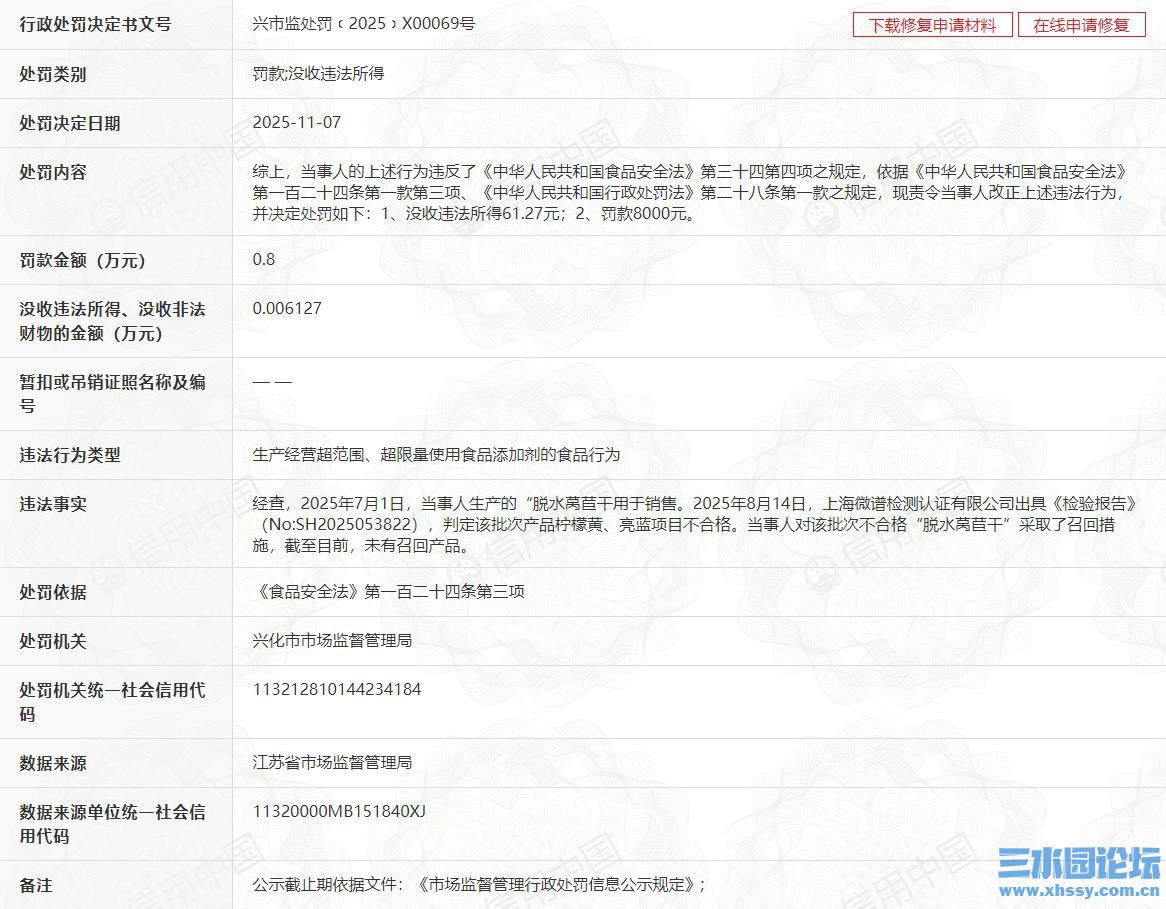
Task: Click the 处罚机关统一社会信用代码 label
Action: click(x=112, y=702)
